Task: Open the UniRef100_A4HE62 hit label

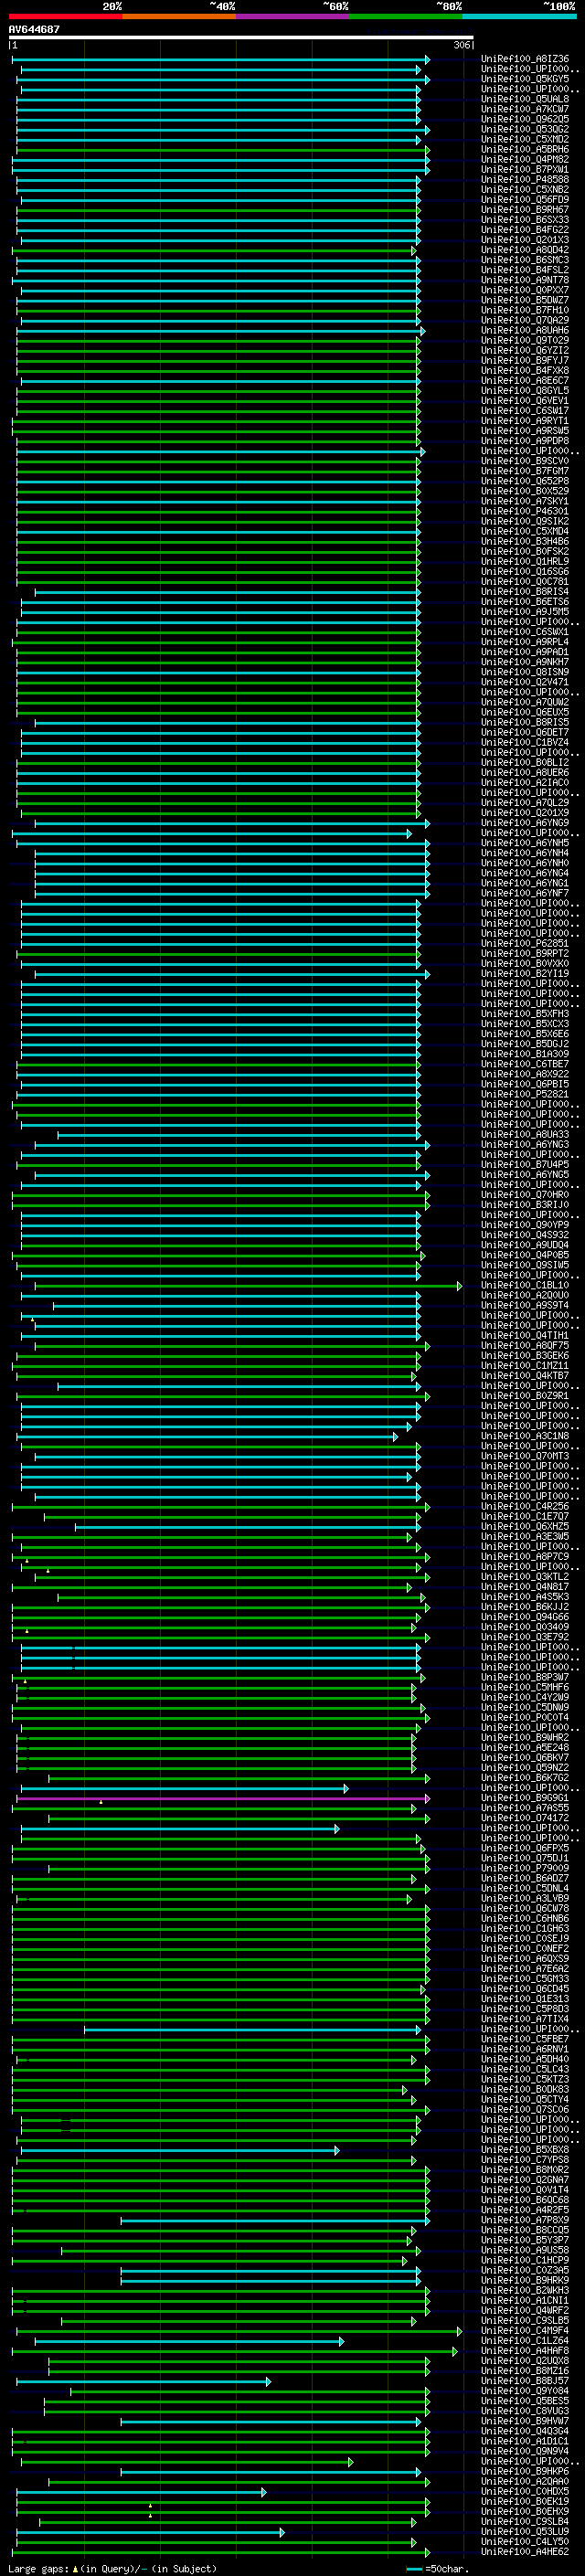Action: click(x=524, y=2553)
